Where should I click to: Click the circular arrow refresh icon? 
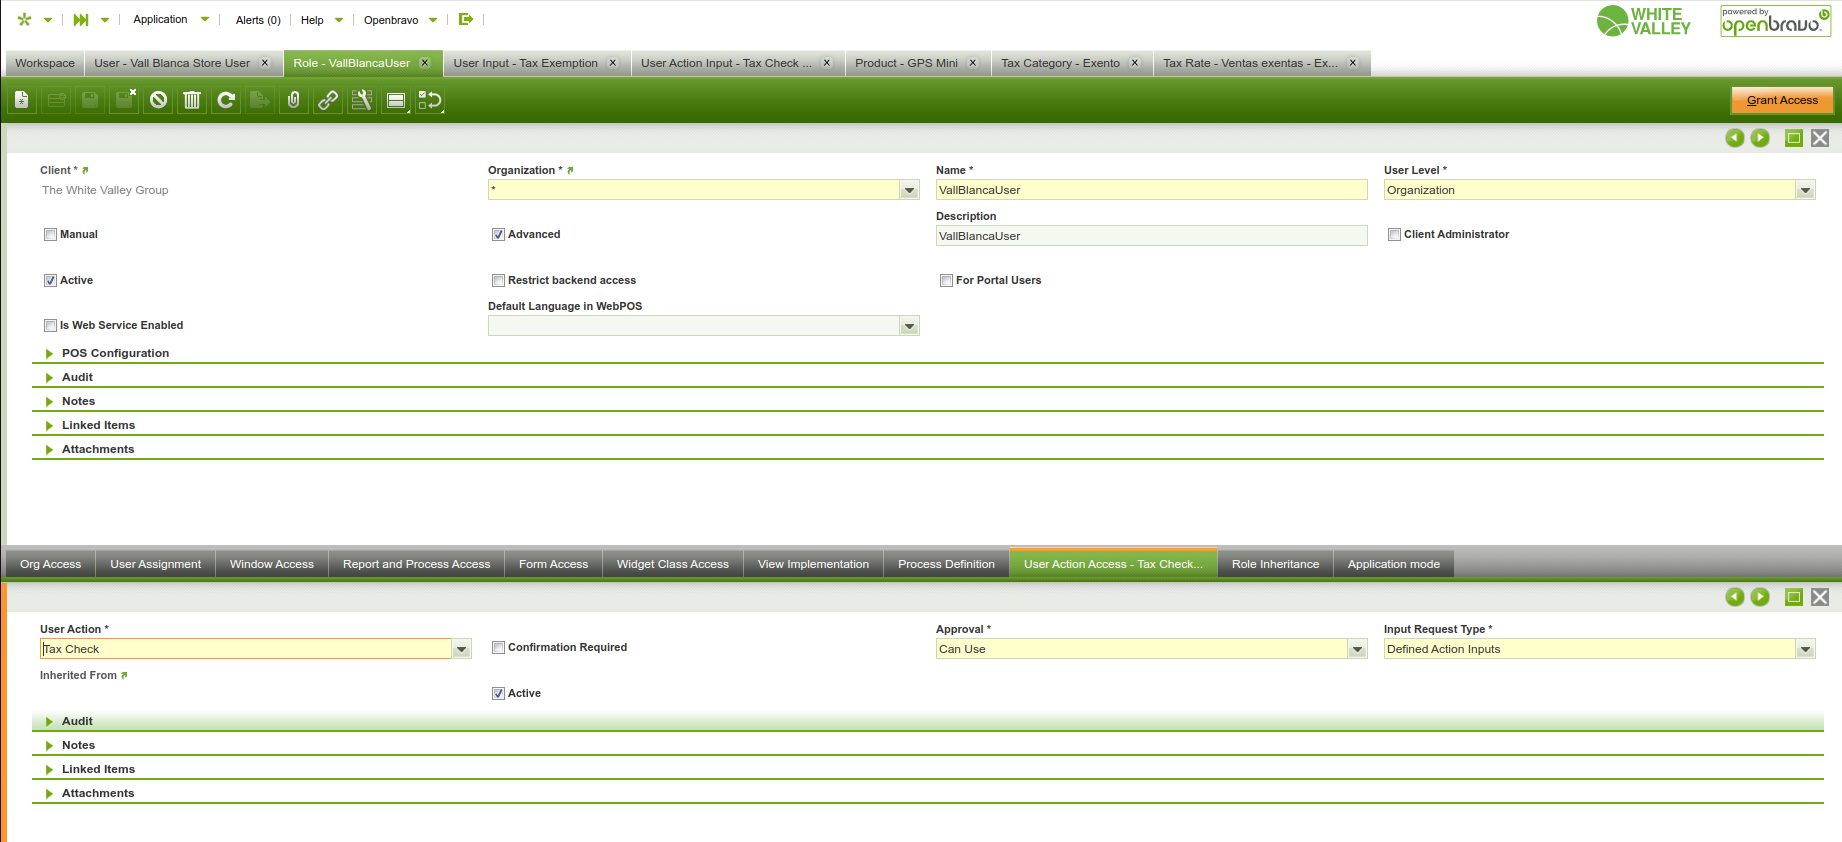[226, 100]
